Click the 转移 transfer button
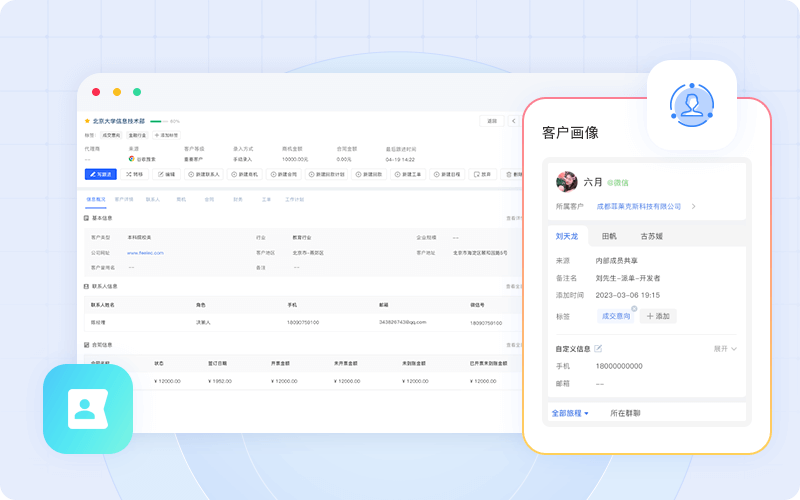The height and width of the screenshot is (500, 800). pyautogui.click(x=134, y=174)
